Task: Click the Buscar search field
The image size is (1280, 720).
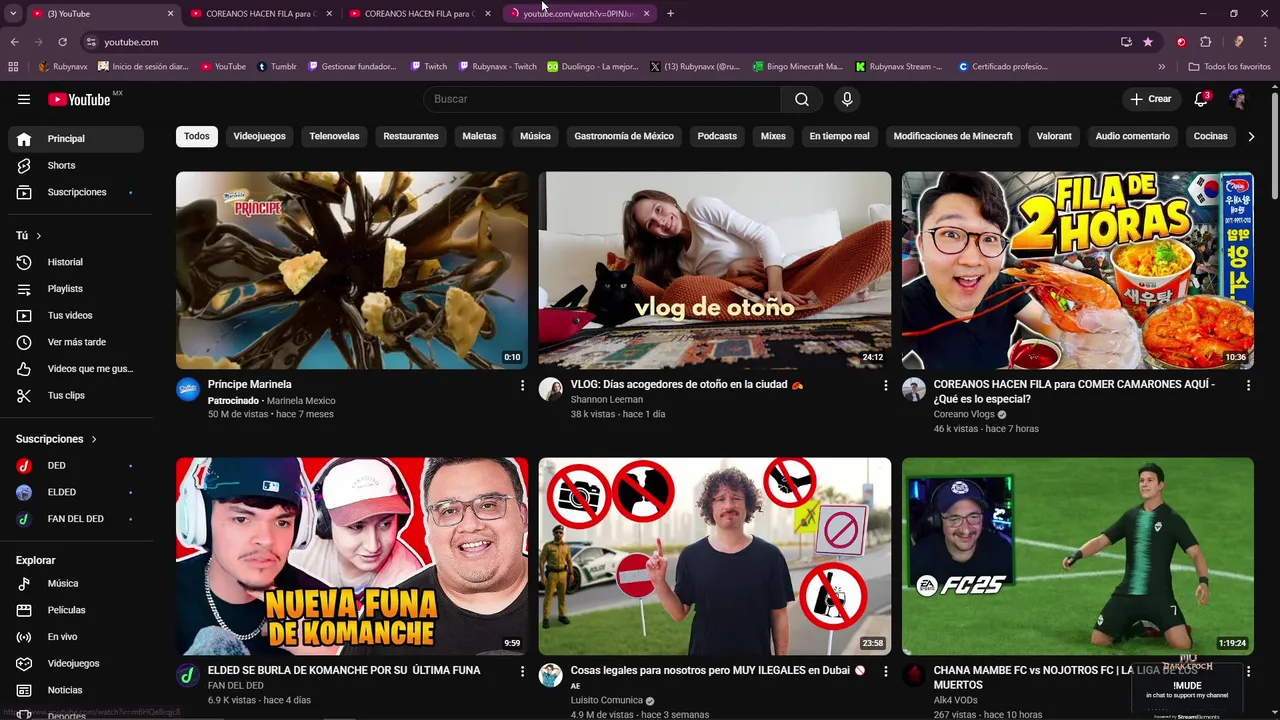Action: coord(602,99)
